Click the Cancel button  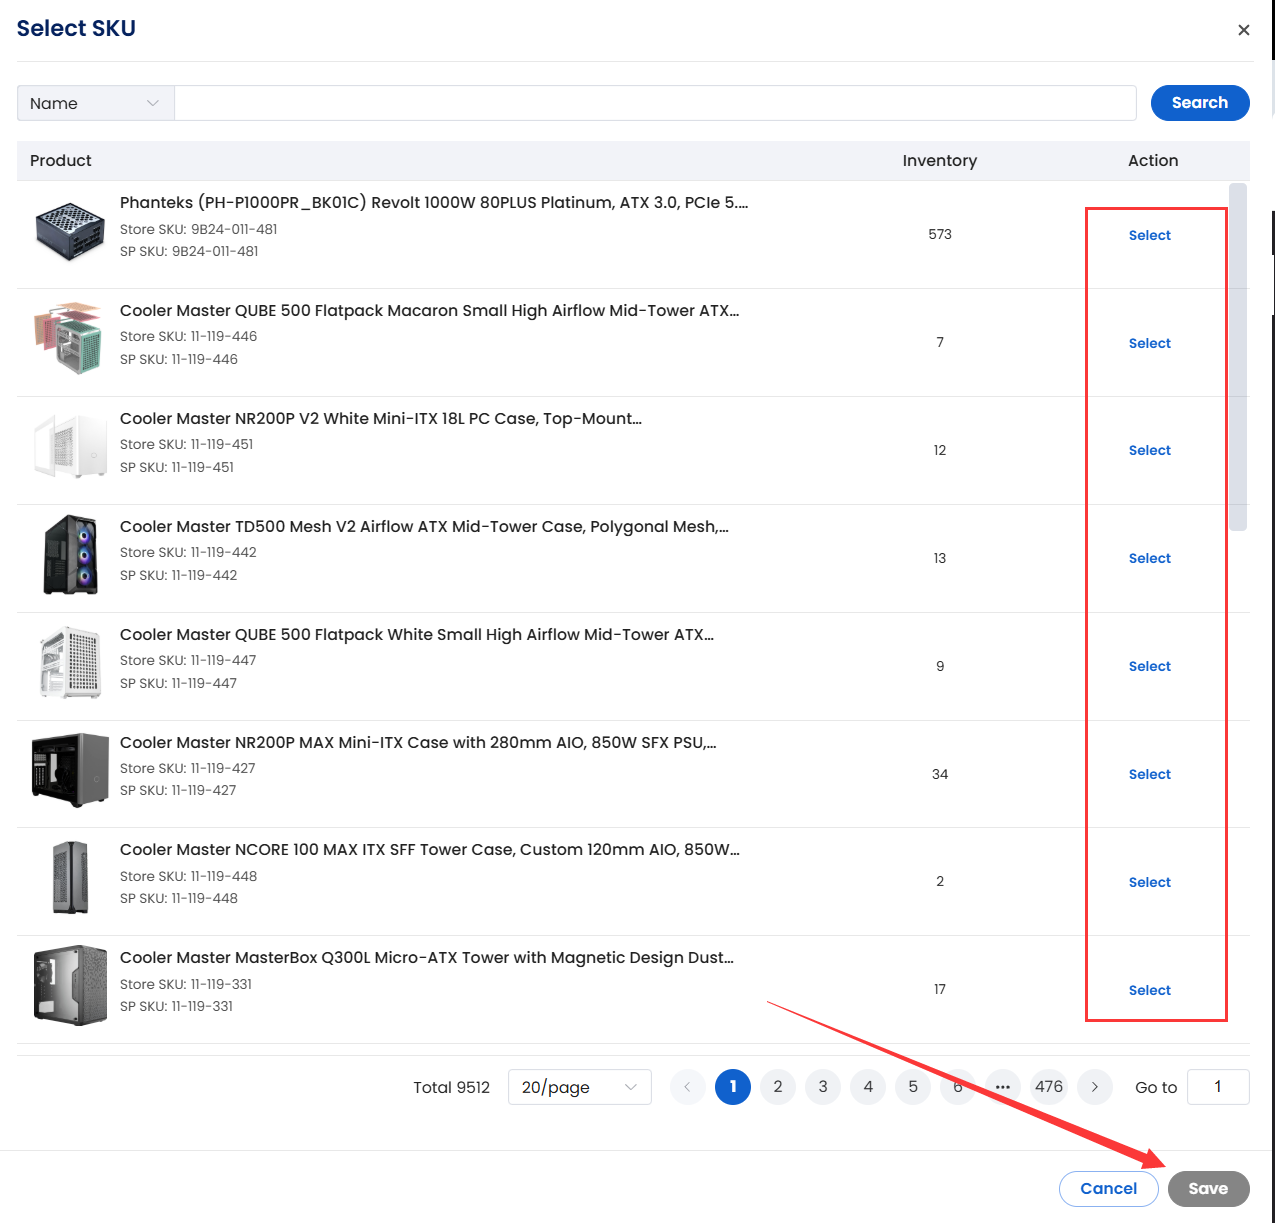coord(1109,1189)
